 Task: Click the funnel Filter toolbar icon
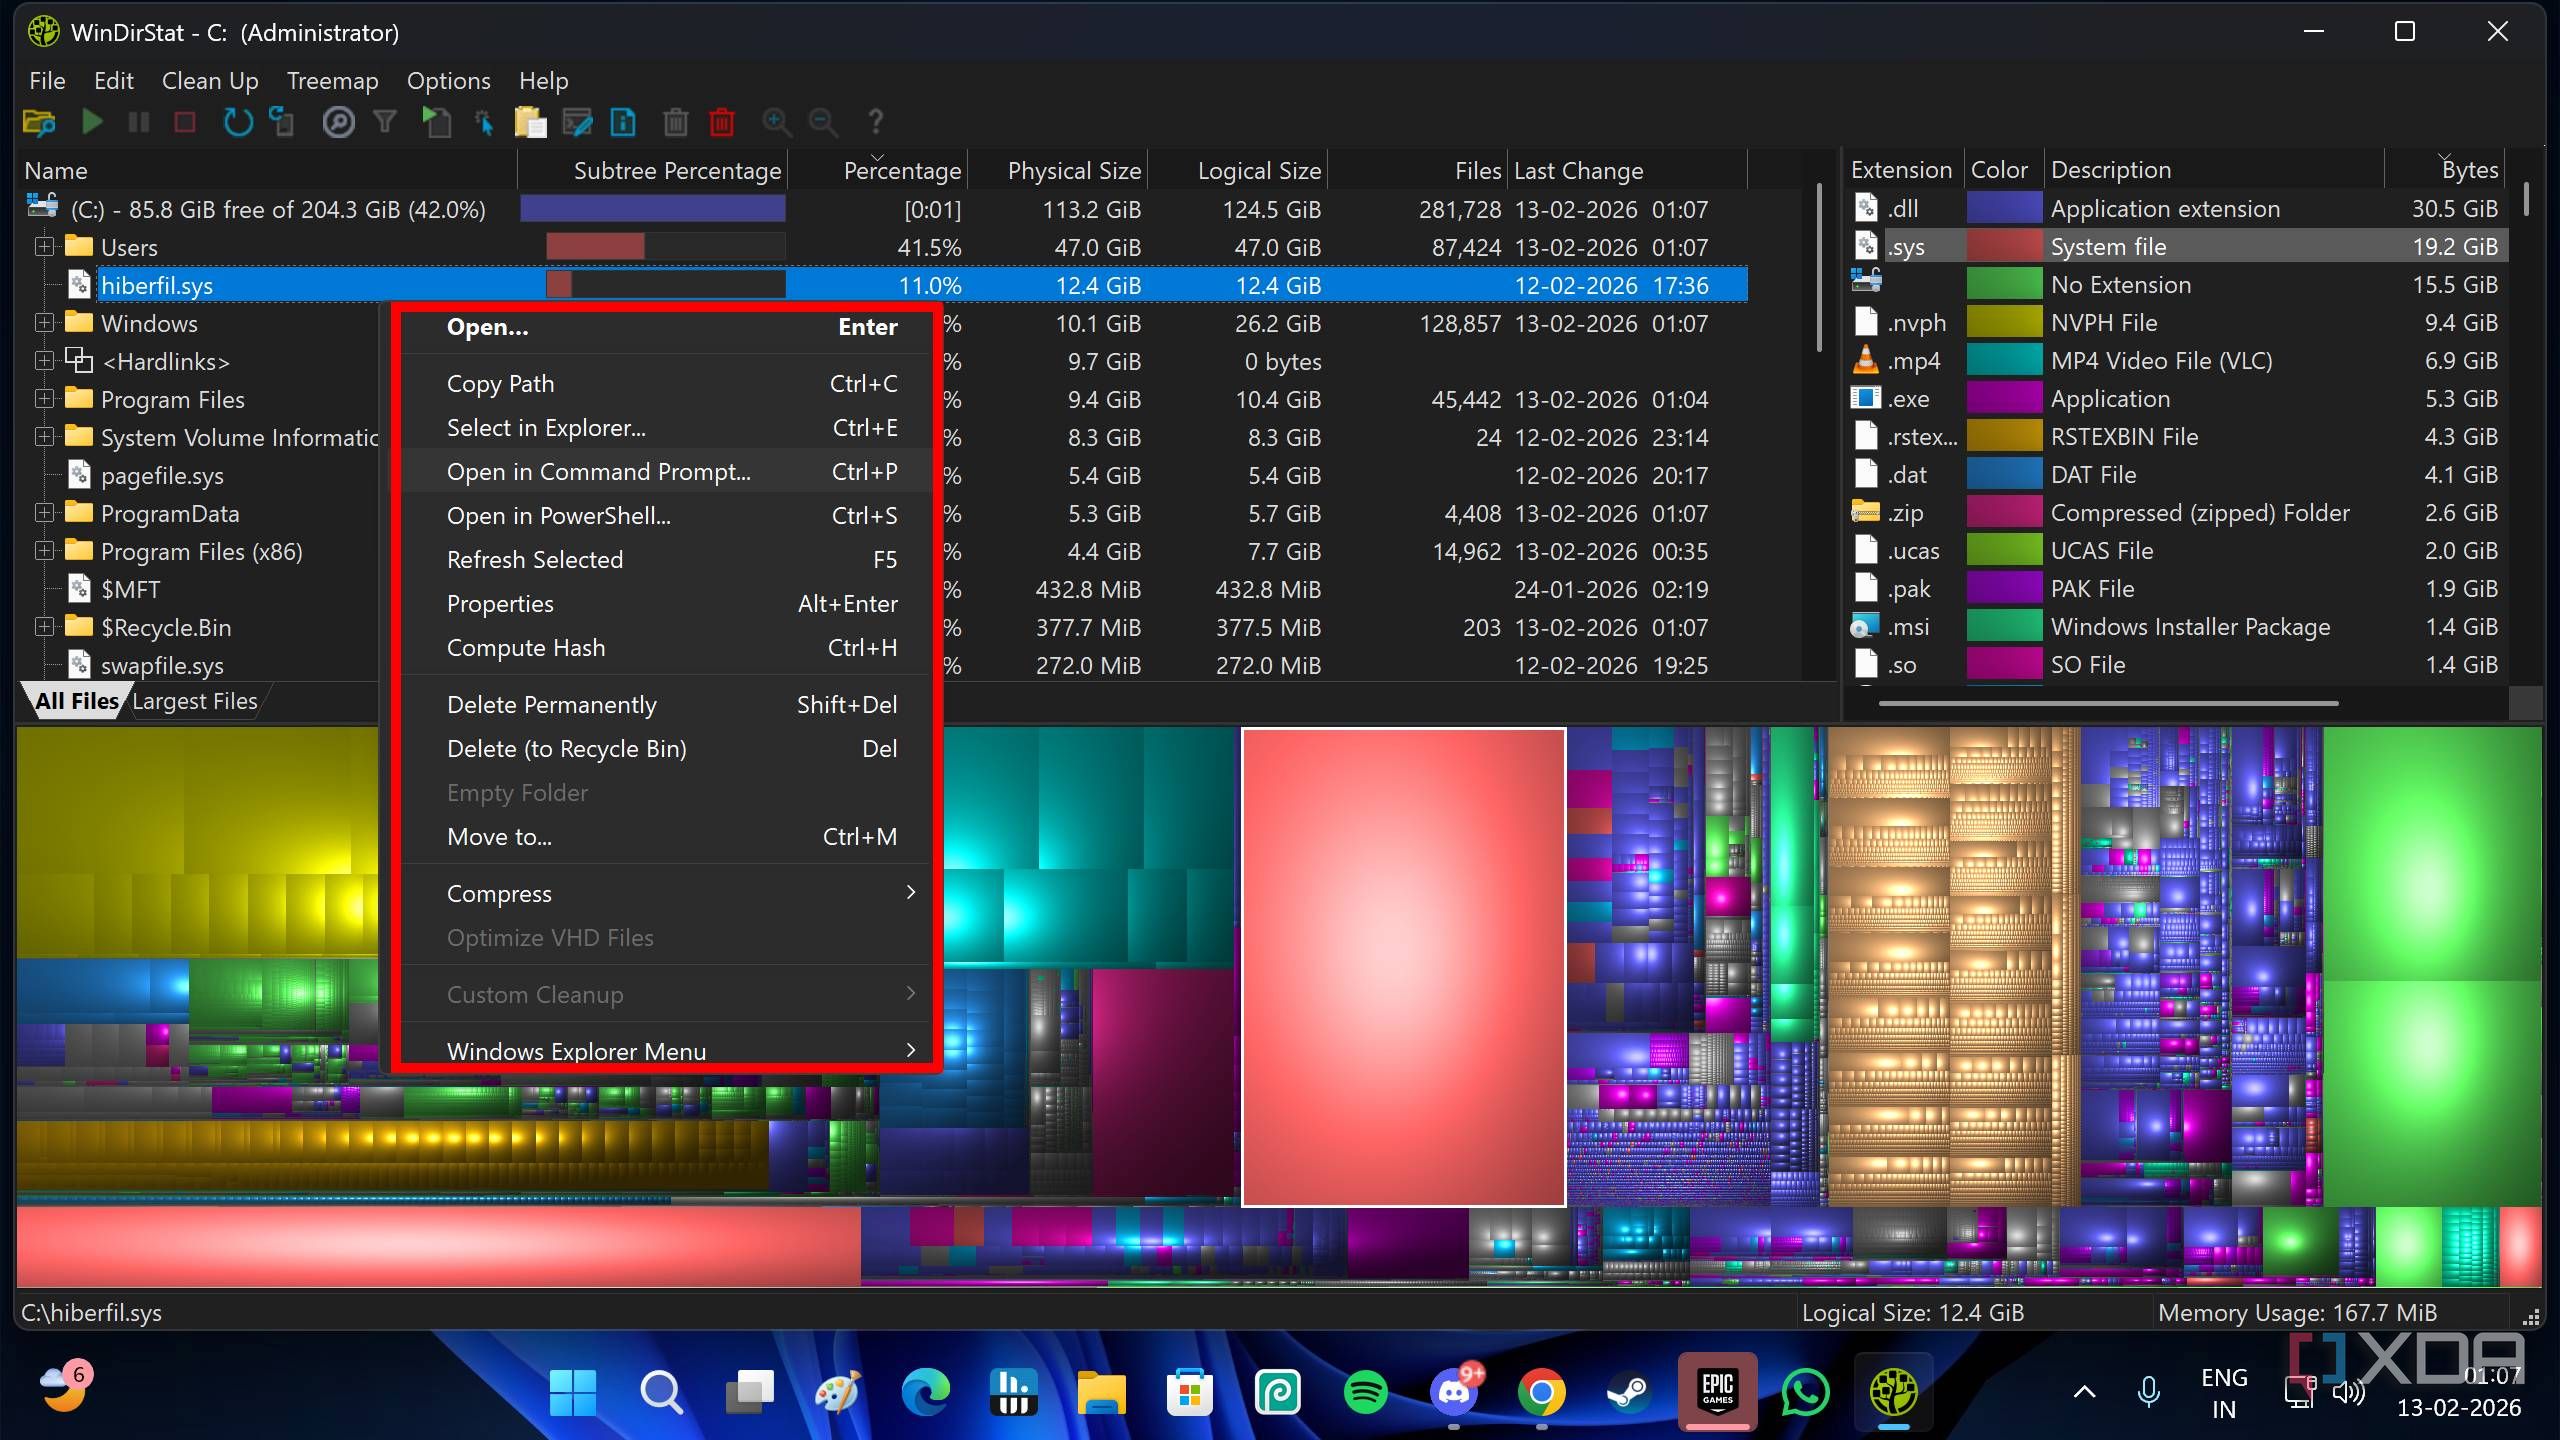tap(385, 122)
